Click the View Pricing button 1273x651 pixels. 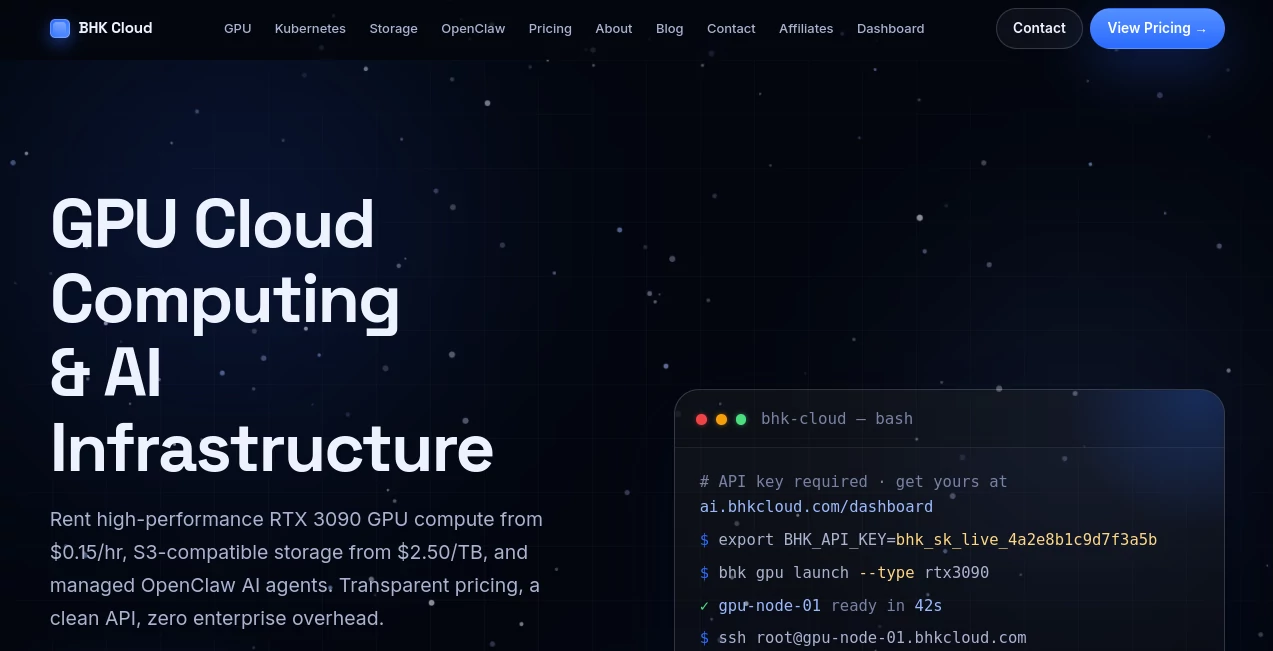click(1157, 28)
